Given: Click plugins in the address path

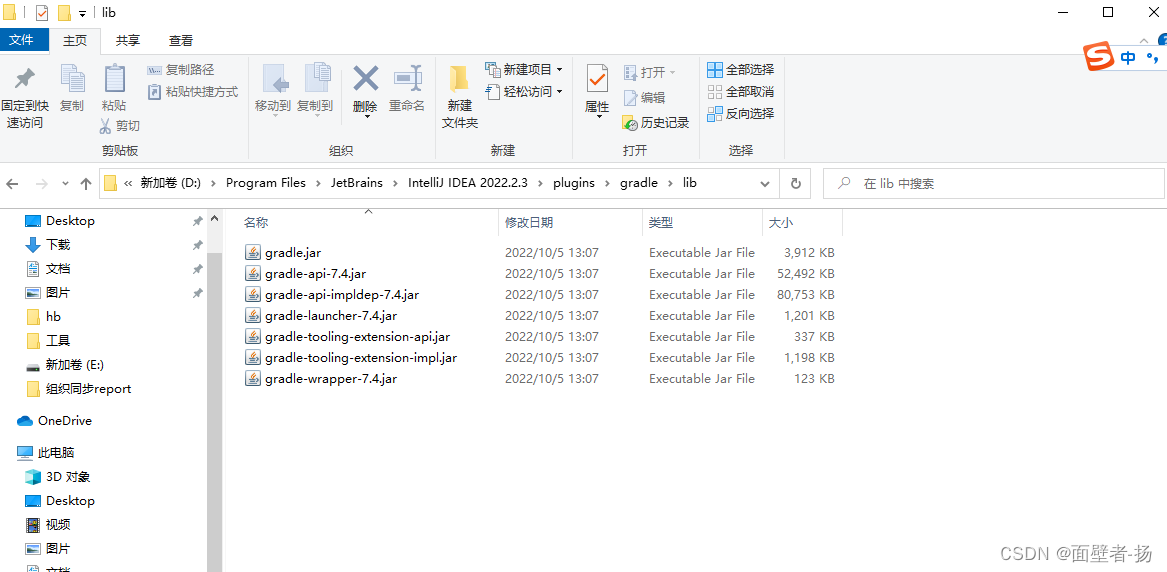Looking at the screenshot, I should pos(574,183).
